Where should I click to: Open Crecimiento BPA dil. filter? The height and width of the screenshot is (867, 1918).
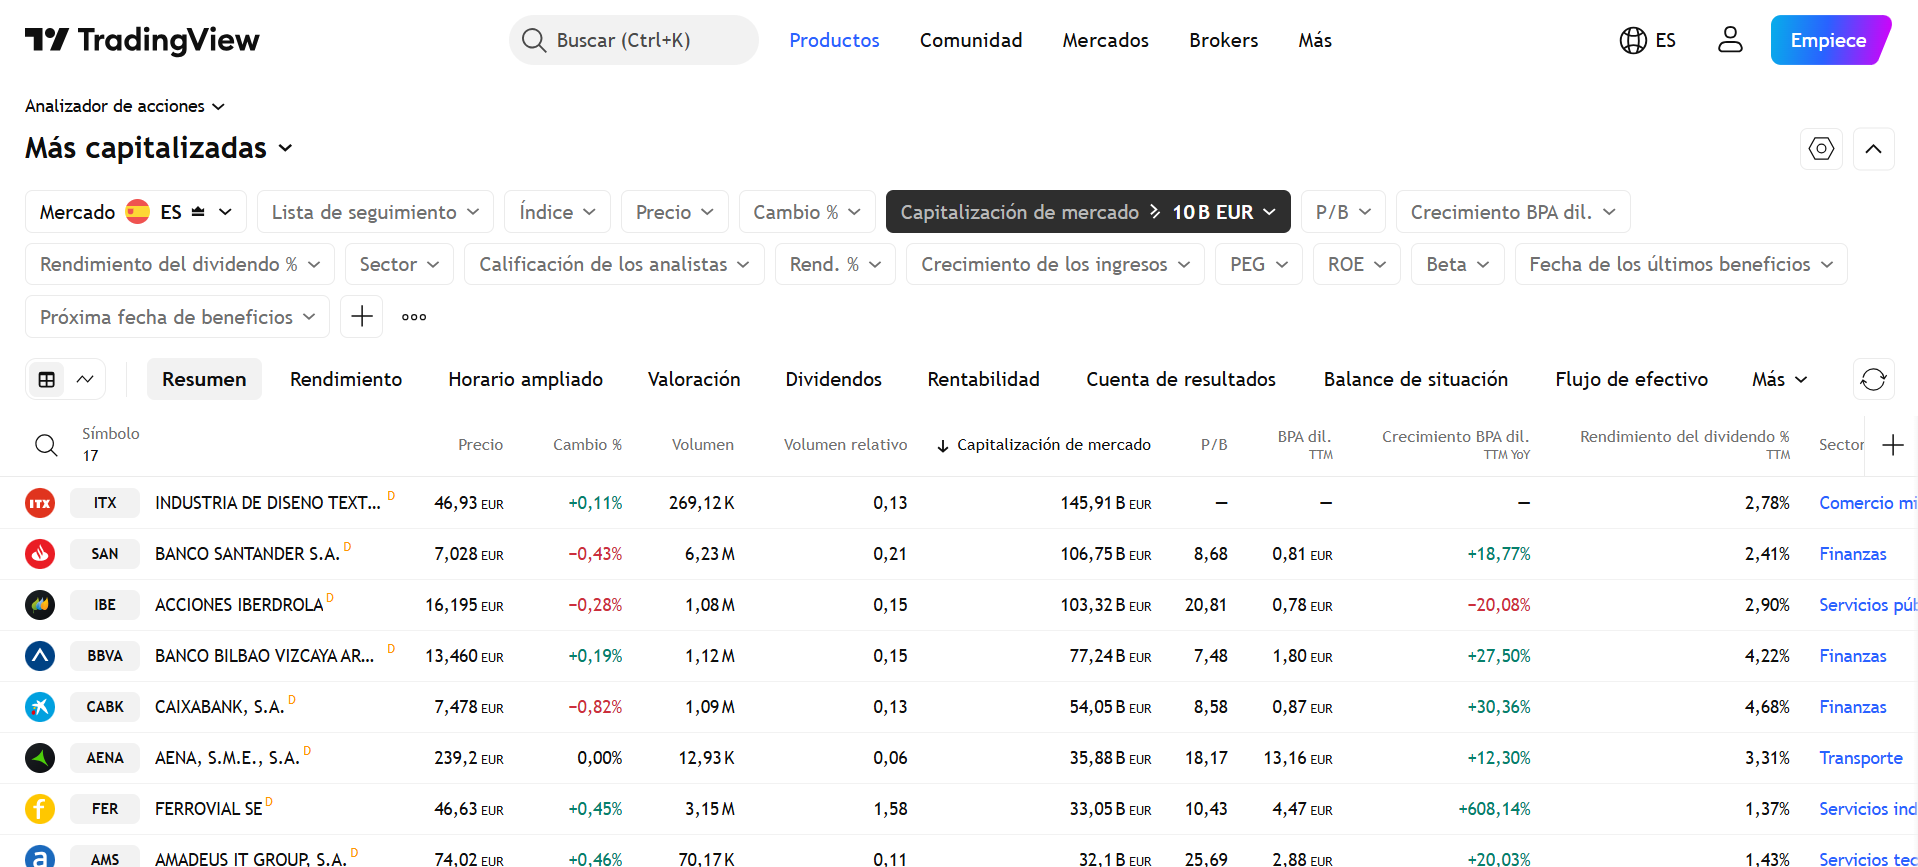1513,212
